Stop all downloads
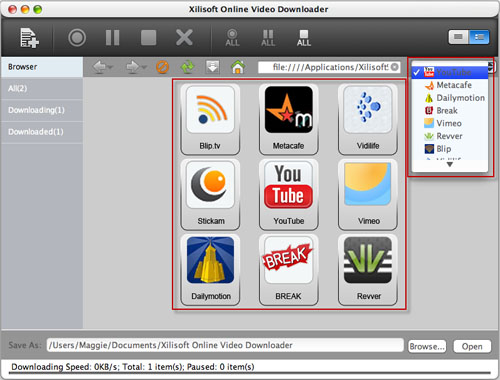 pyautogui.click(x=304, y=38)
